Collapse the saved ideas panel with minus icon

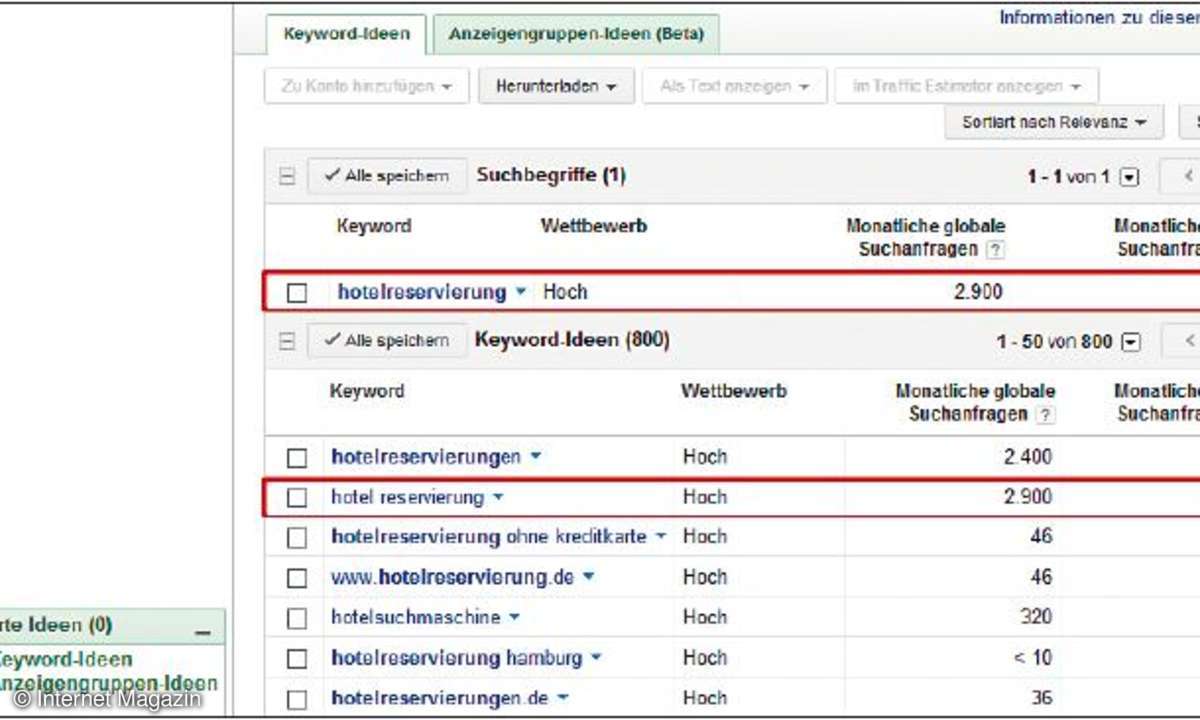(203, 632)
